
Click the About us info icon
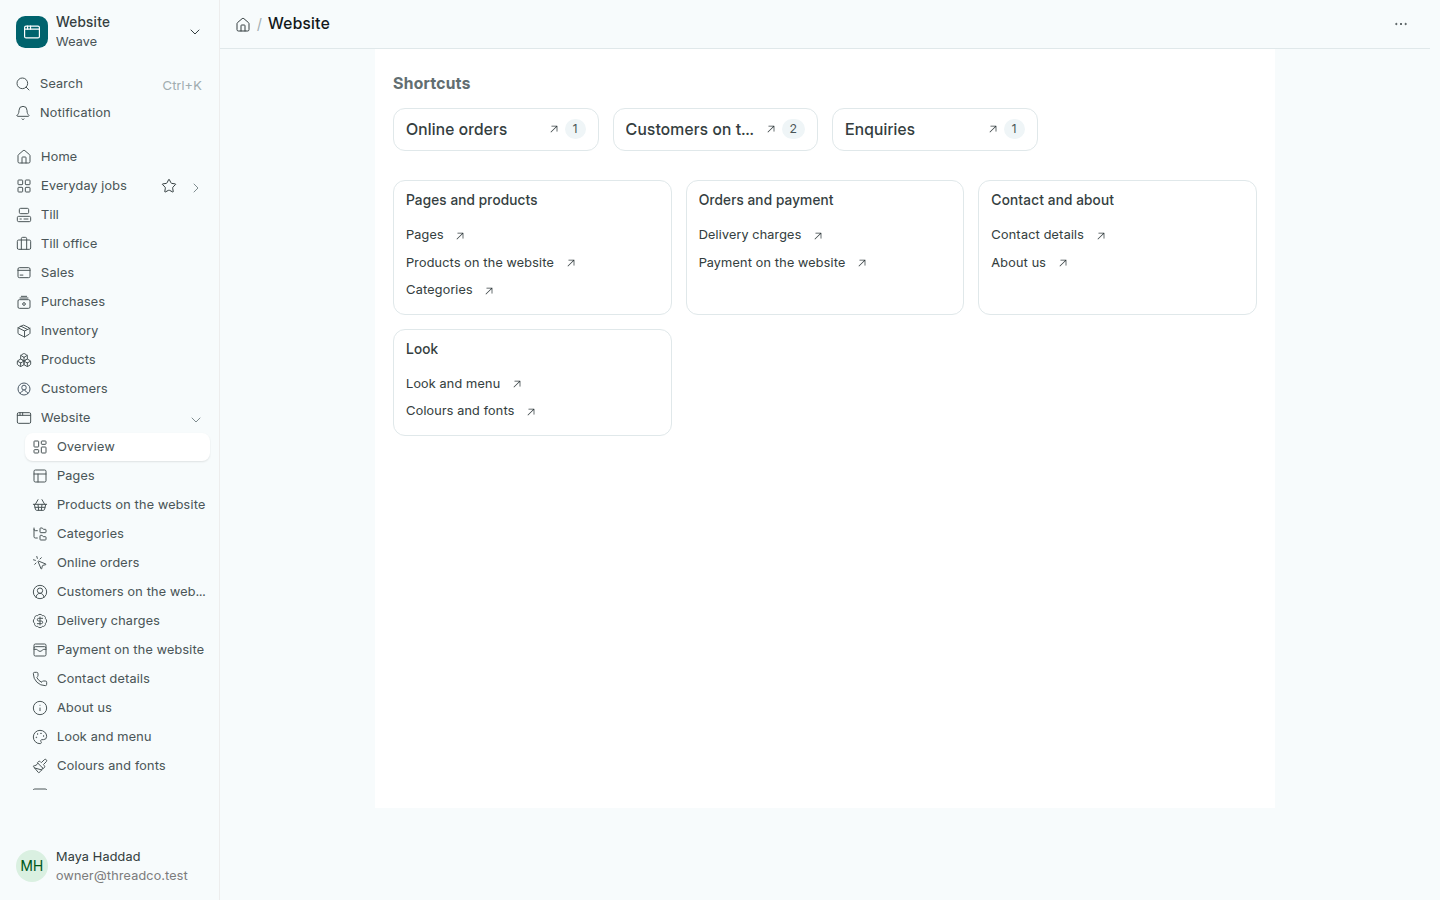point(40,708)
